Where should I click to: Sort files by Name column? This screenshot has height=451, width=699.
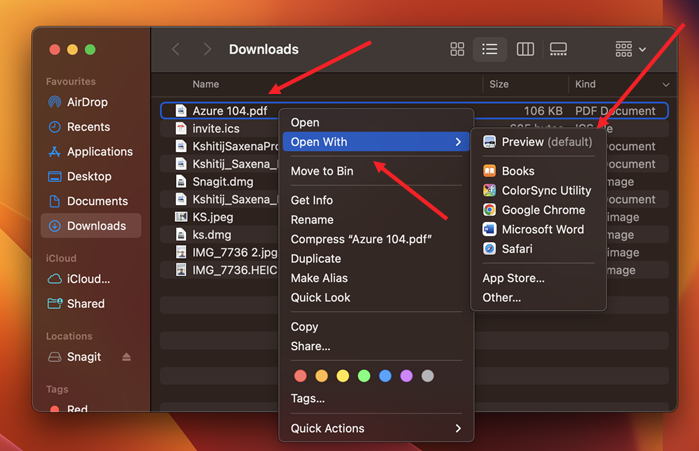[206, 84]
